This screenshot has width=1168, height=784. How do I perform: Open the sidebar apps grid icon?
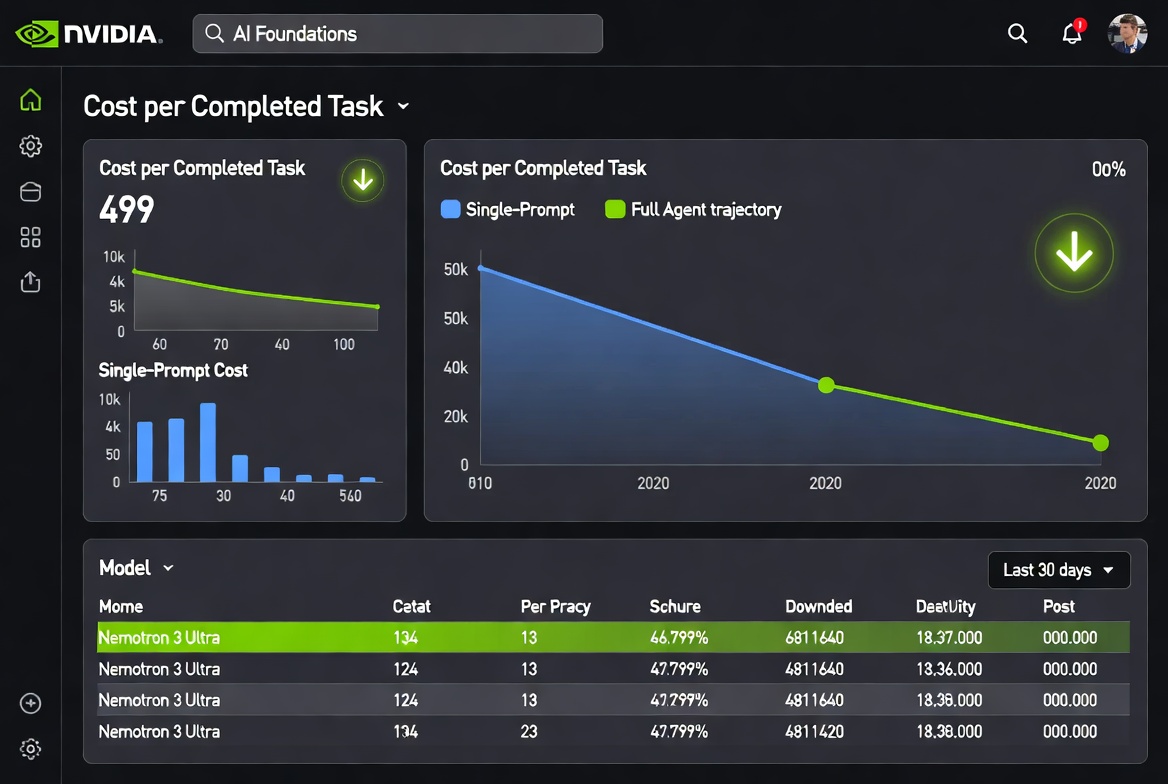[31, 238]
